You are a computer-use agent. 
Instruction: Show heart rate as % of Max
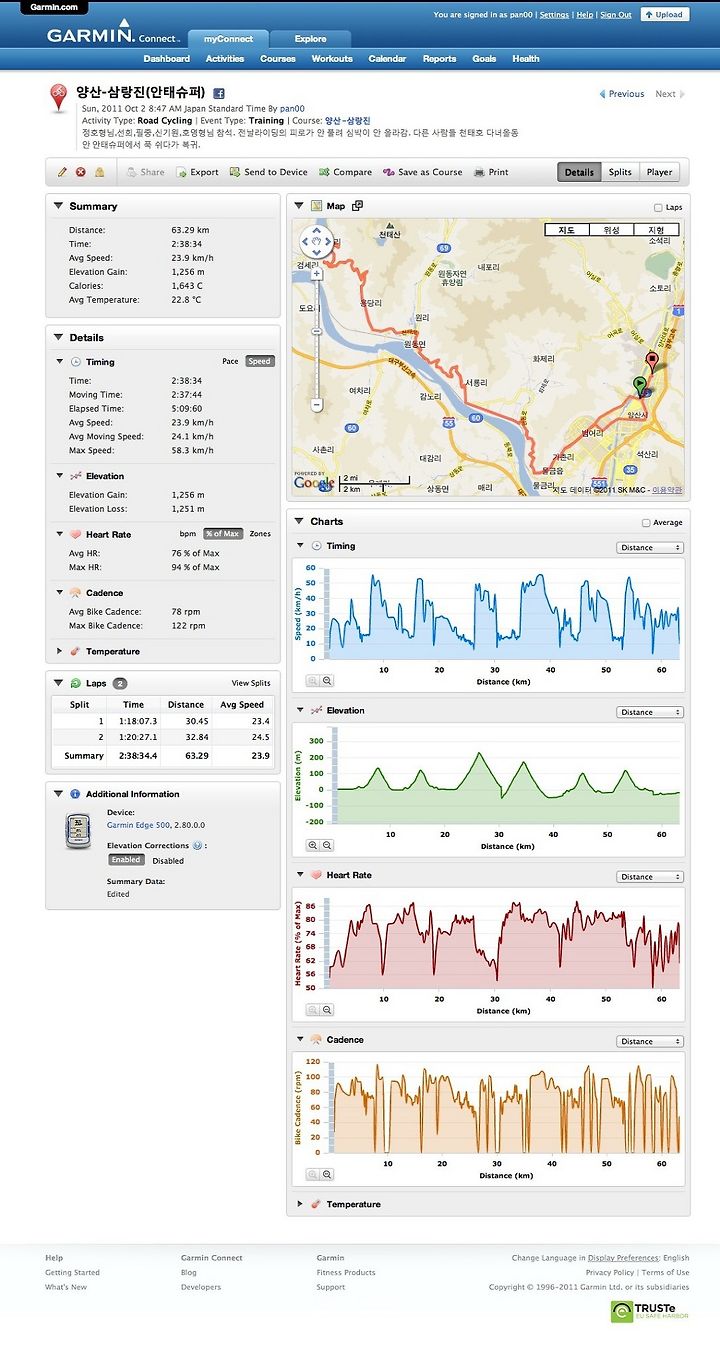tap(223, 534)
